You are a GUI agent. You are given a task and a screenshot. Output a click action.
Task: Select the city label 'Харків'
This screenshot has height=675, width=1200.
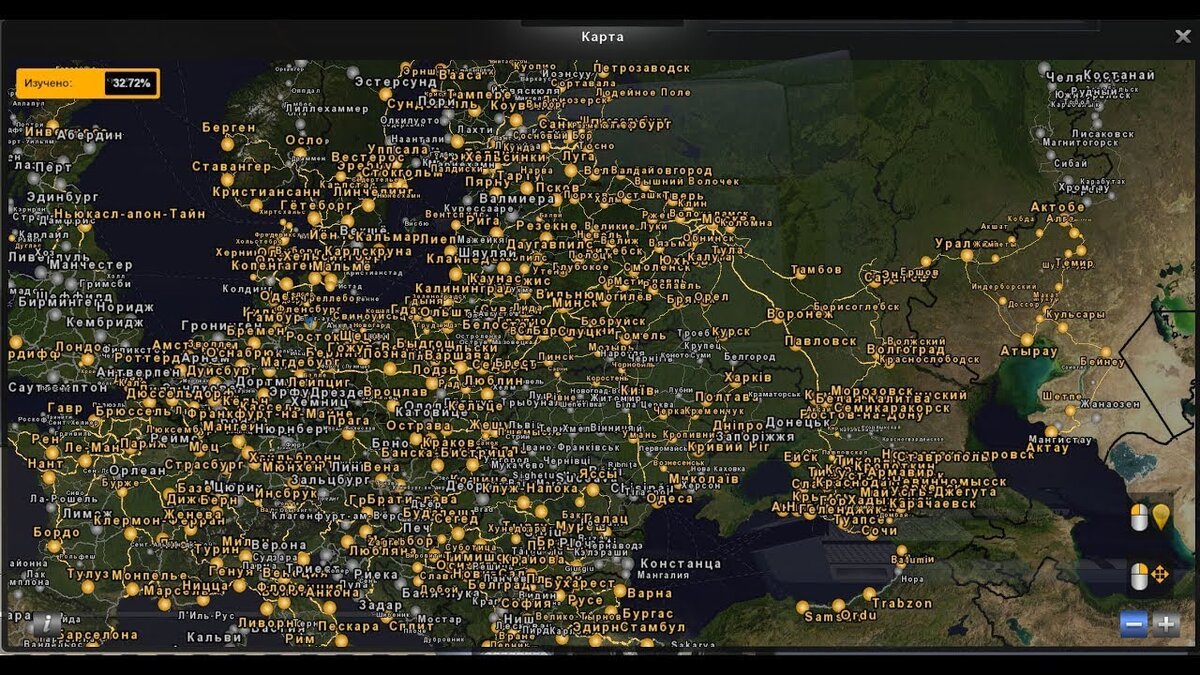[747, 377]
